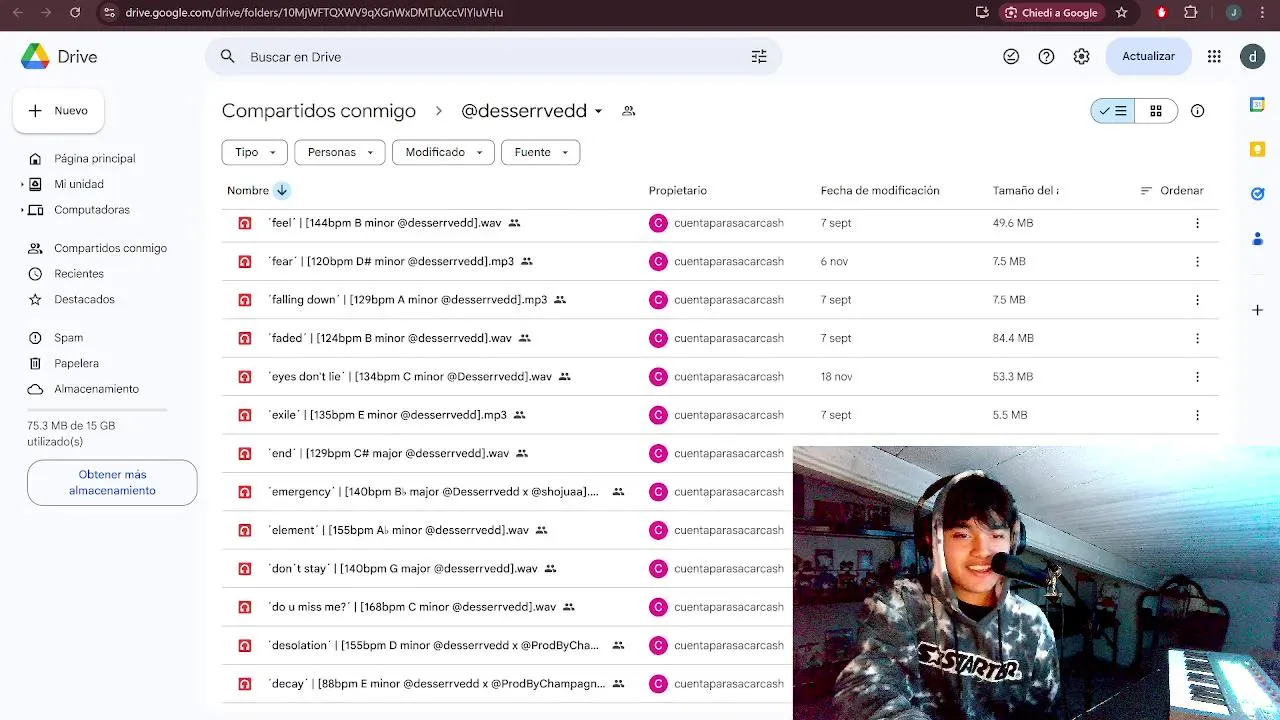The width and height of the screenshot is (1280, 720).
Task: Click the Nuevo button
Action: click(x=58, y=111)
